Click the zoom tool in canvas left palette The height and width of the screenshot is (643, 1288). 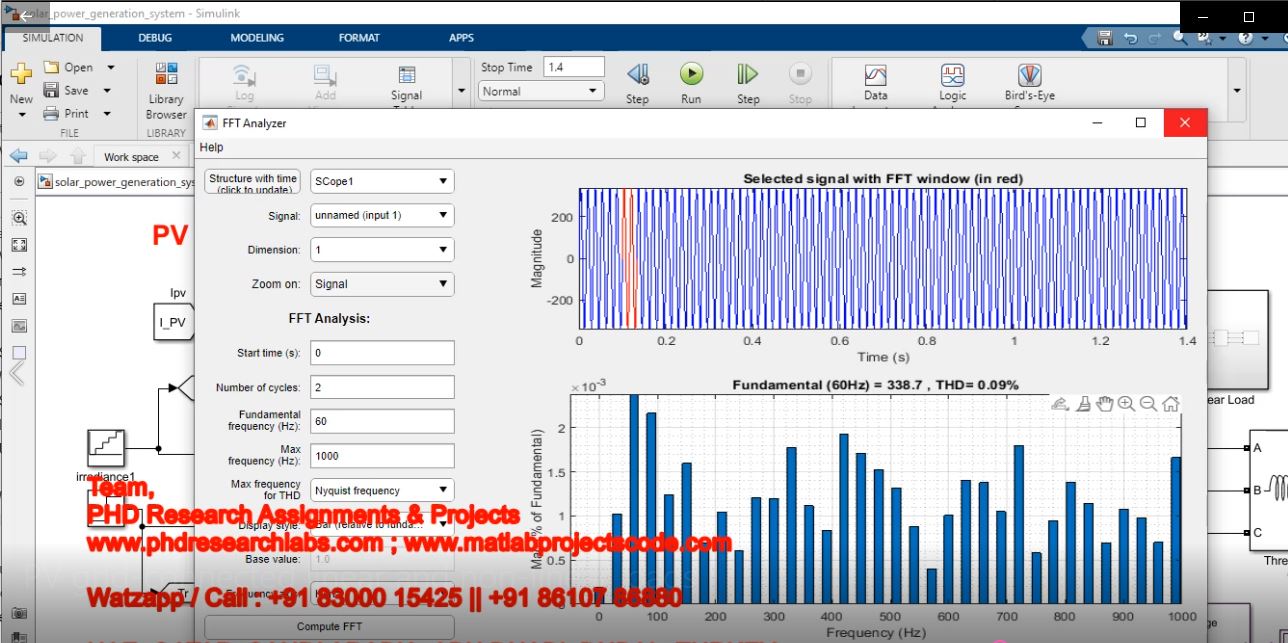click(x=19, y=218)
